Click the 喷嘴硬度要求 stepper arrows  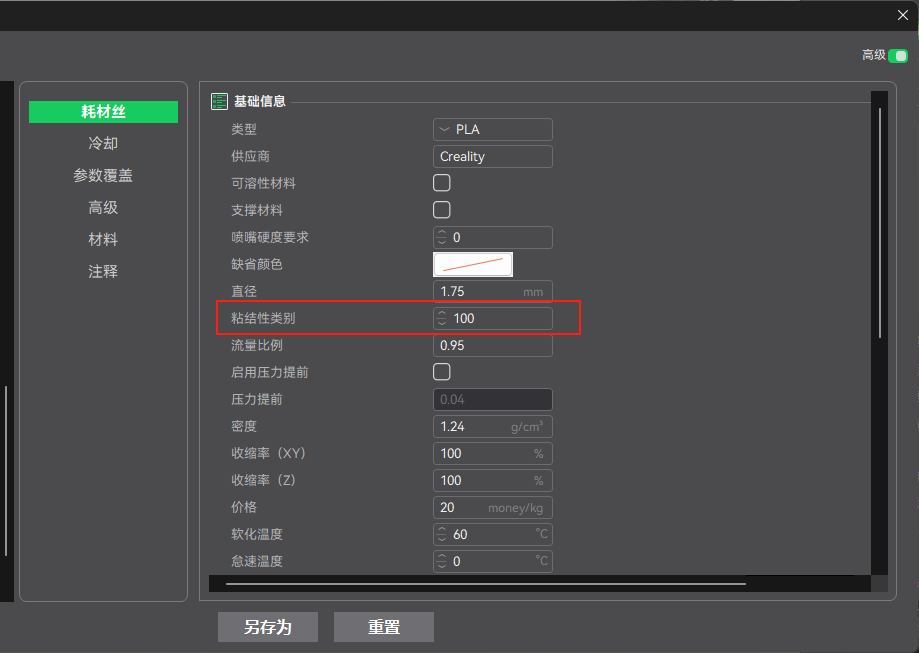pos(443,237)
